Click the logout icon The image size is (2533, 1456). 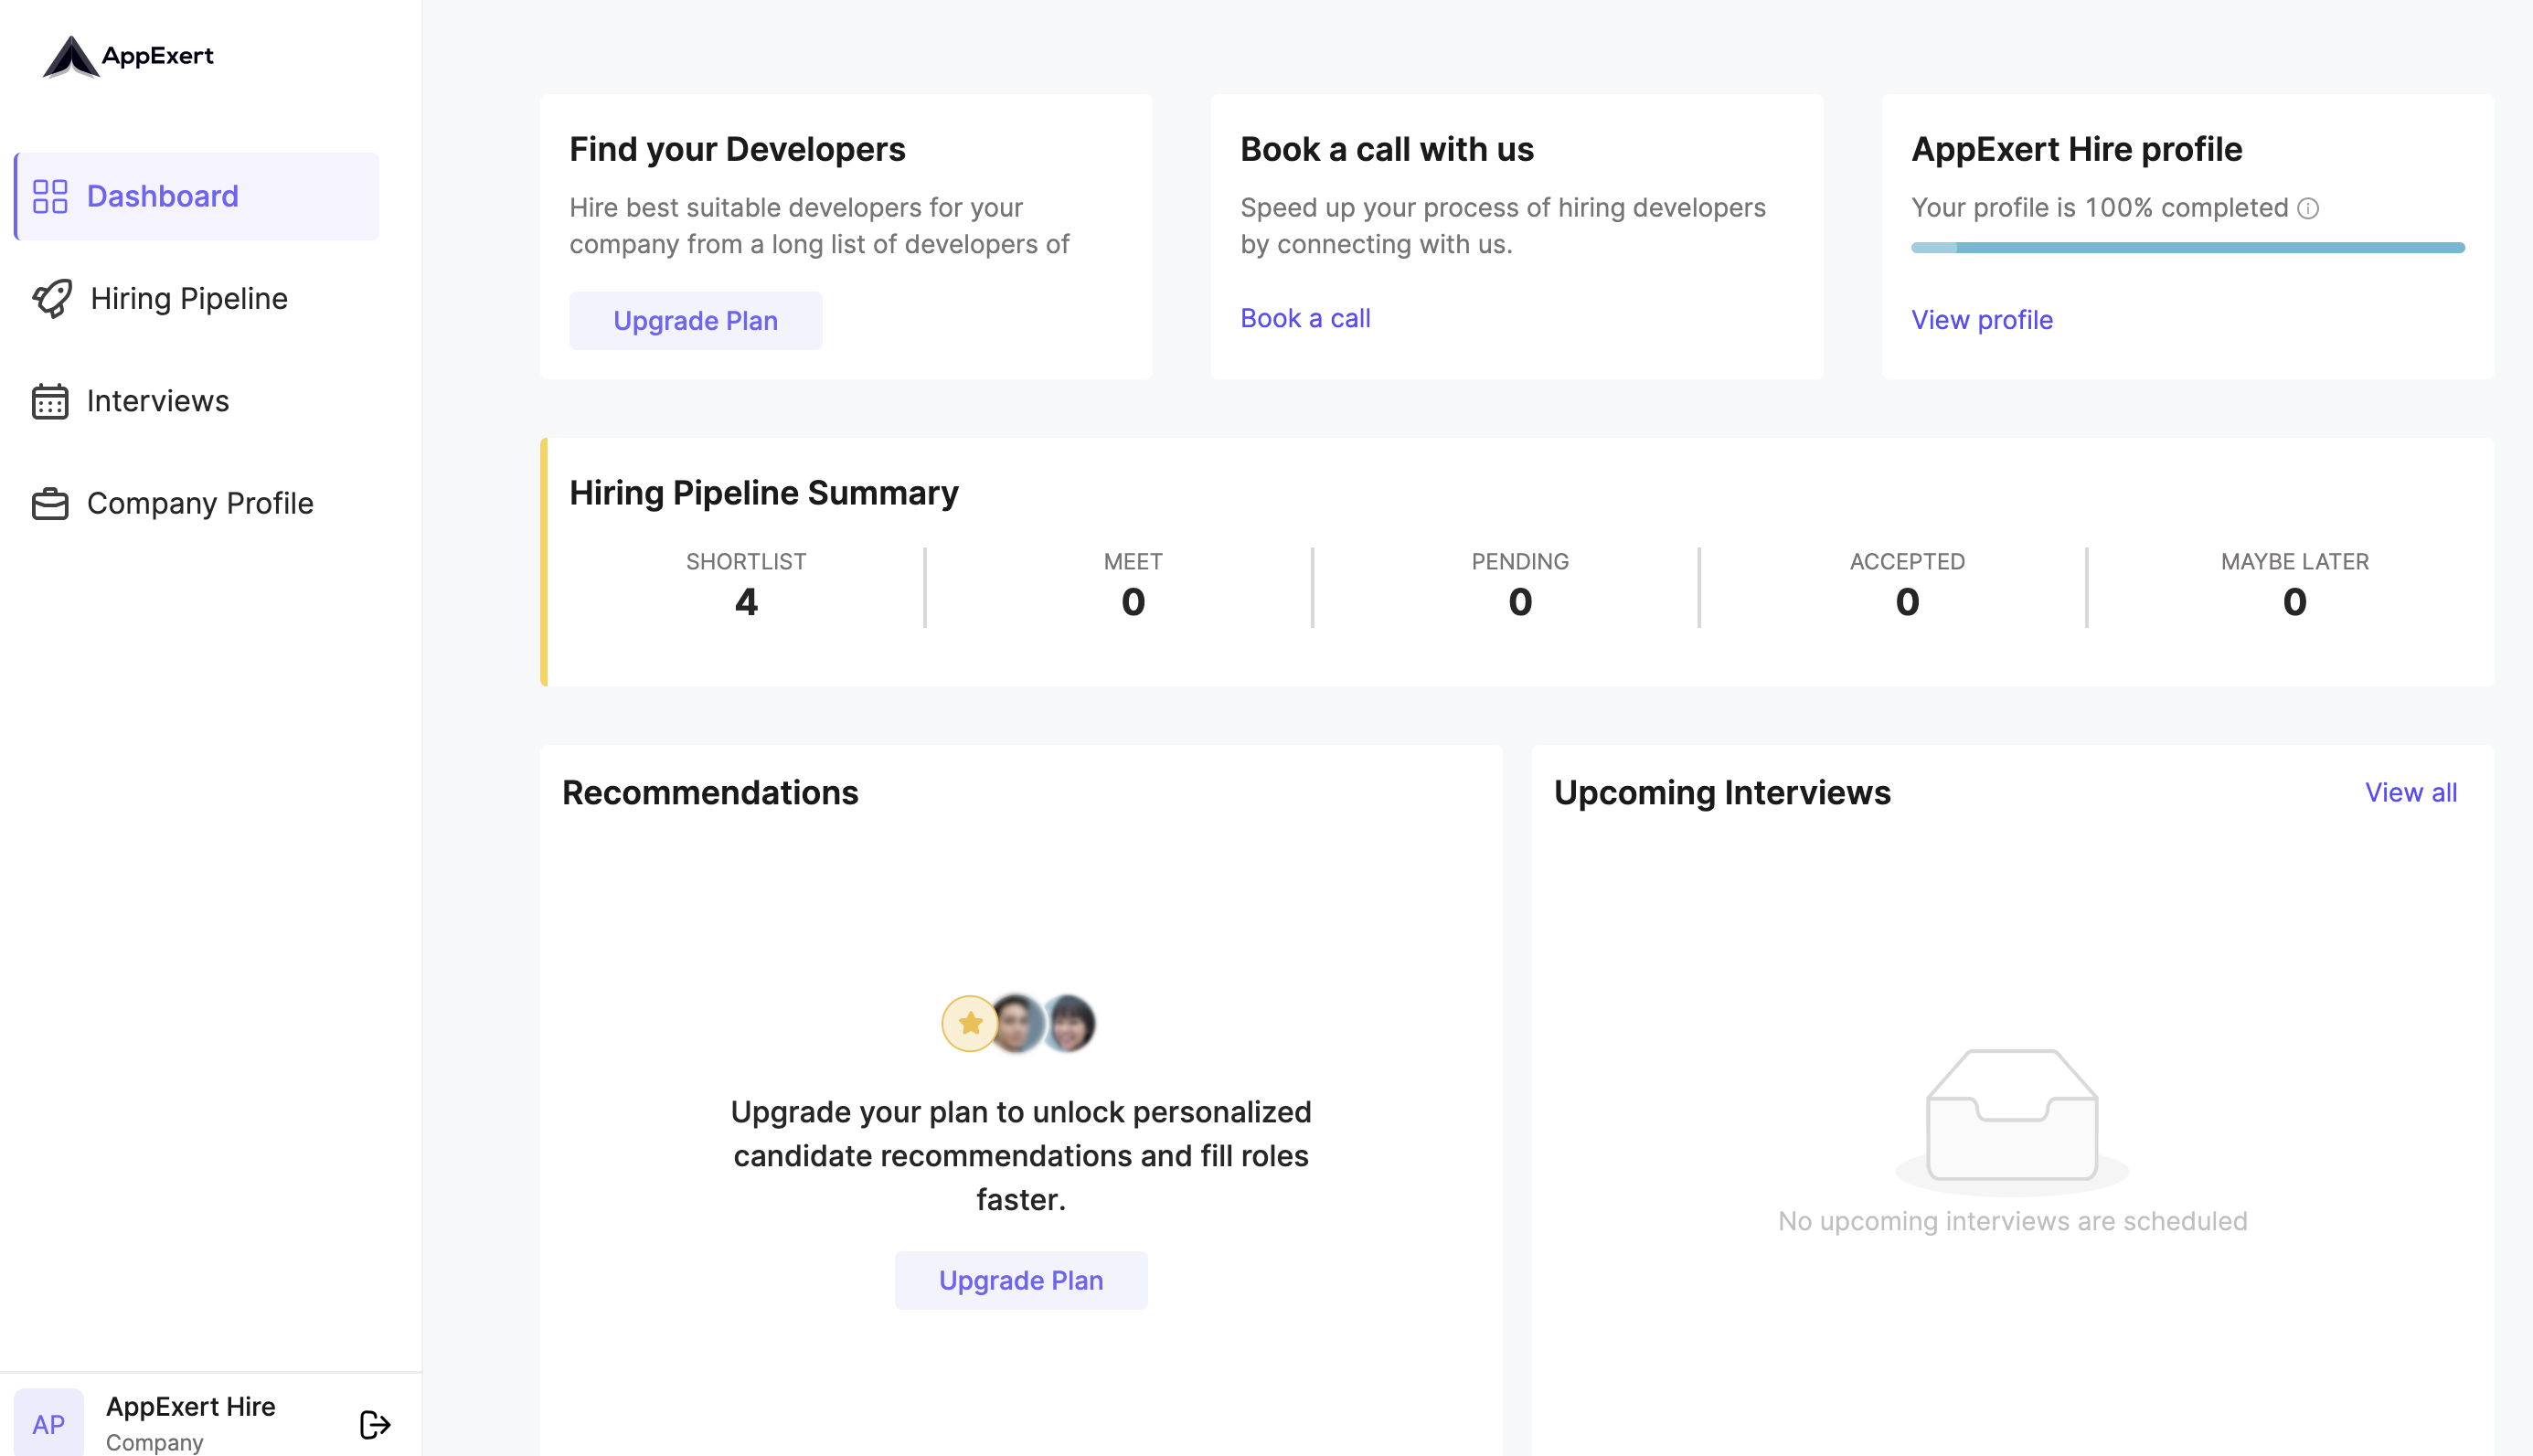coord(375,1424)
